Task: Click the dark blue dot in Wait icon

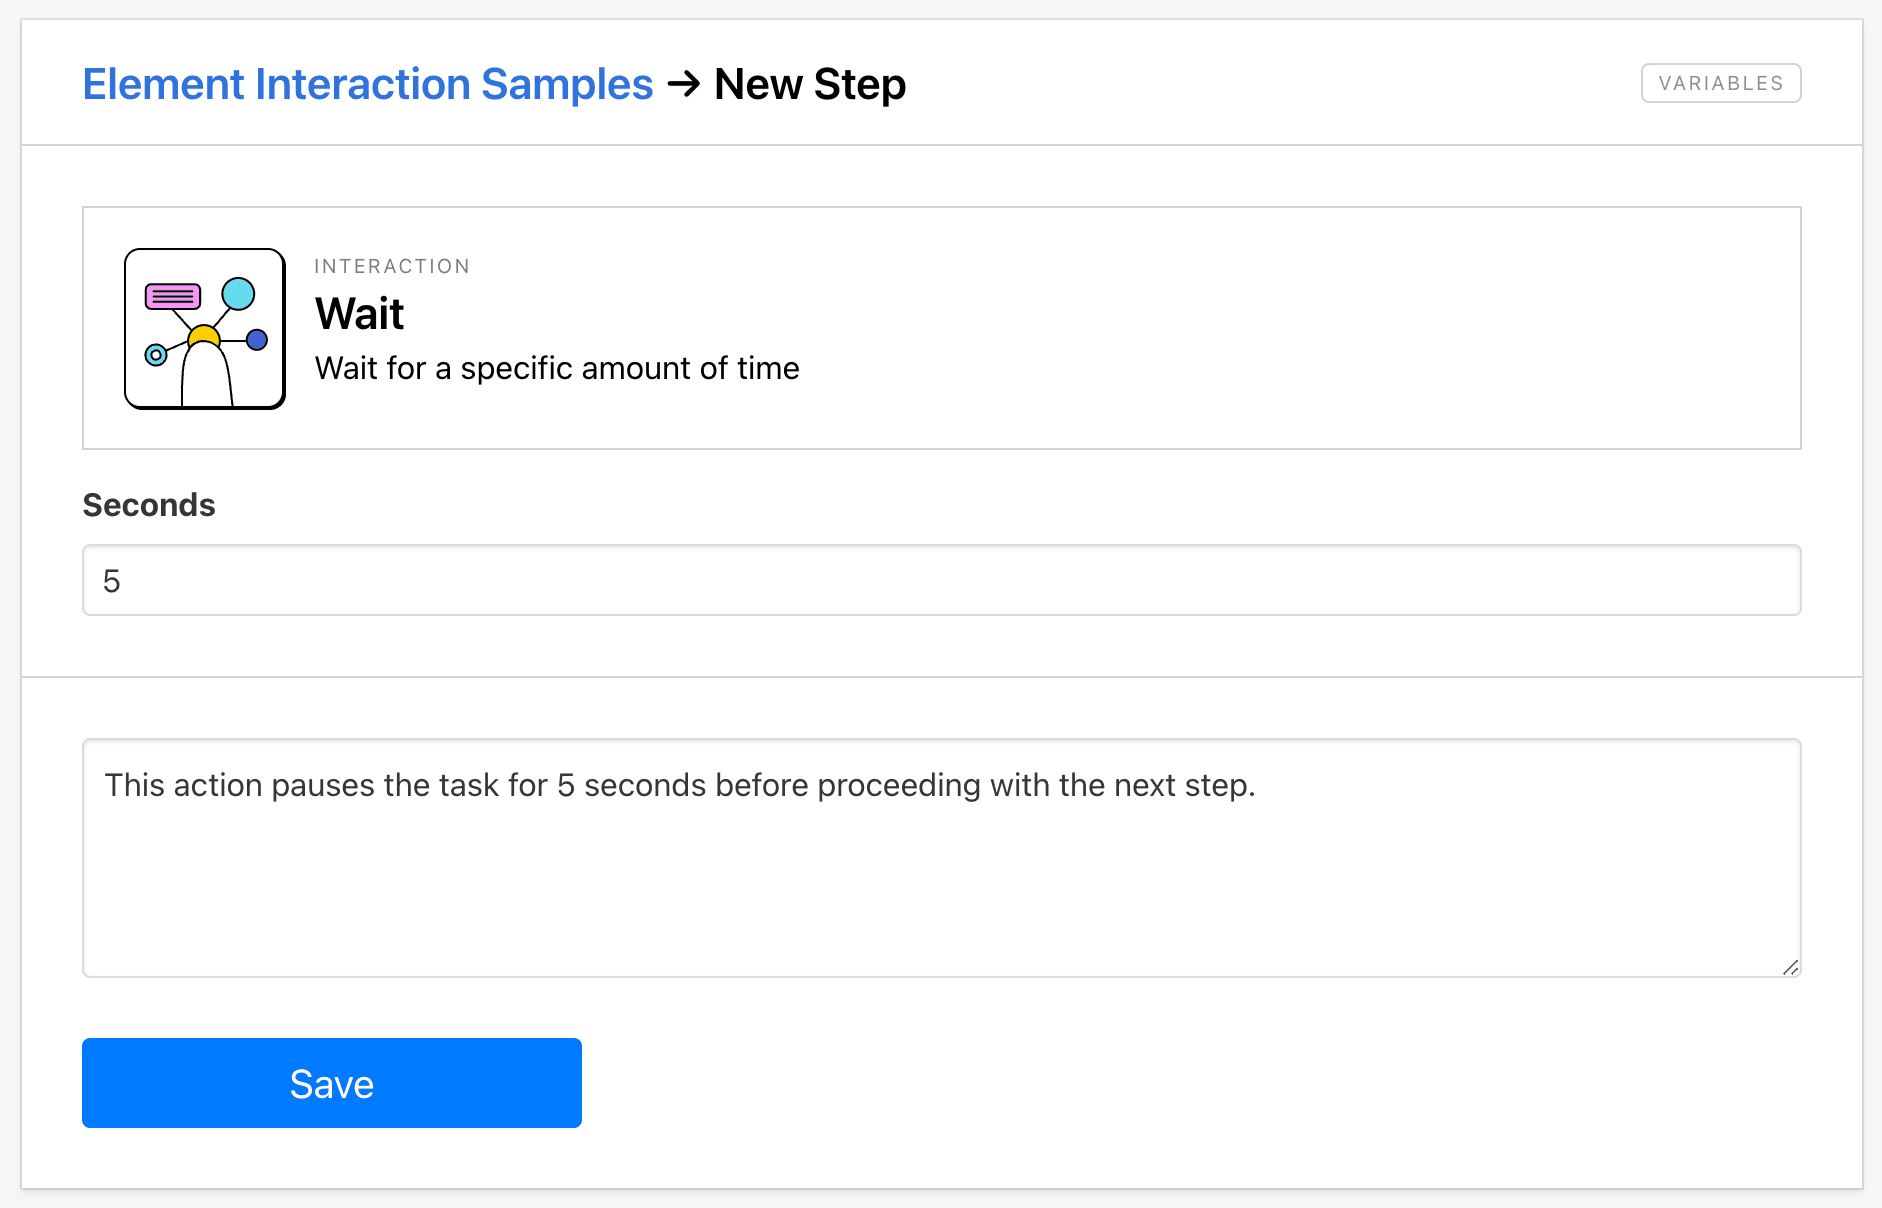Action: pos(257,340)
